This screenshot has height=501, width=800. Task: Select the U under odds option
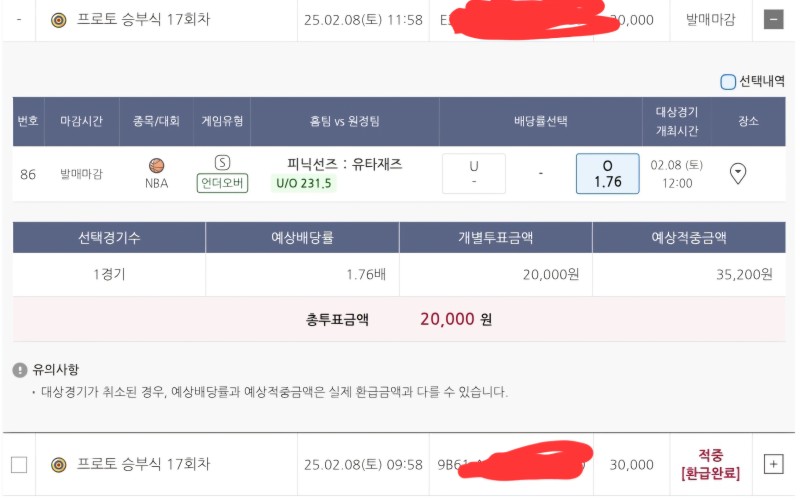[x=473, y=174]
